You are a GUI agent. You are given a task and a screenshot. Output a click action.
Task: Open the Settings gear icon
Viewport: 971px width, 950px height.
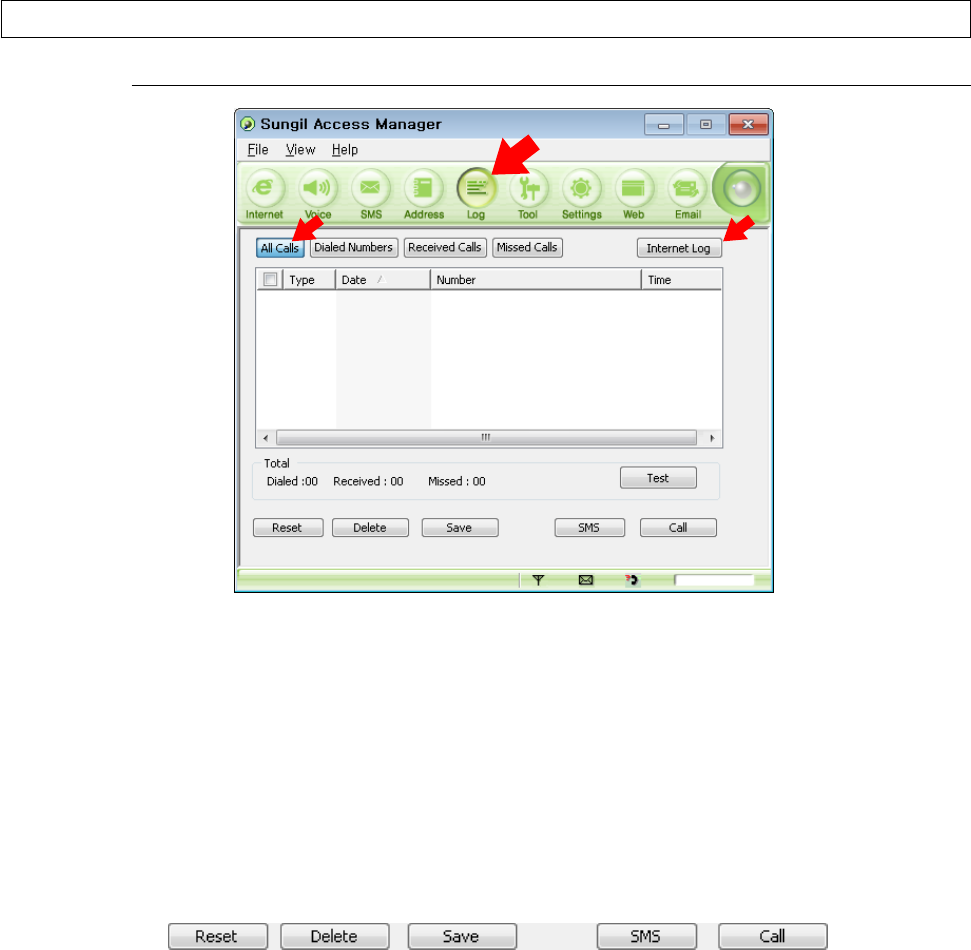click(581, 188)
